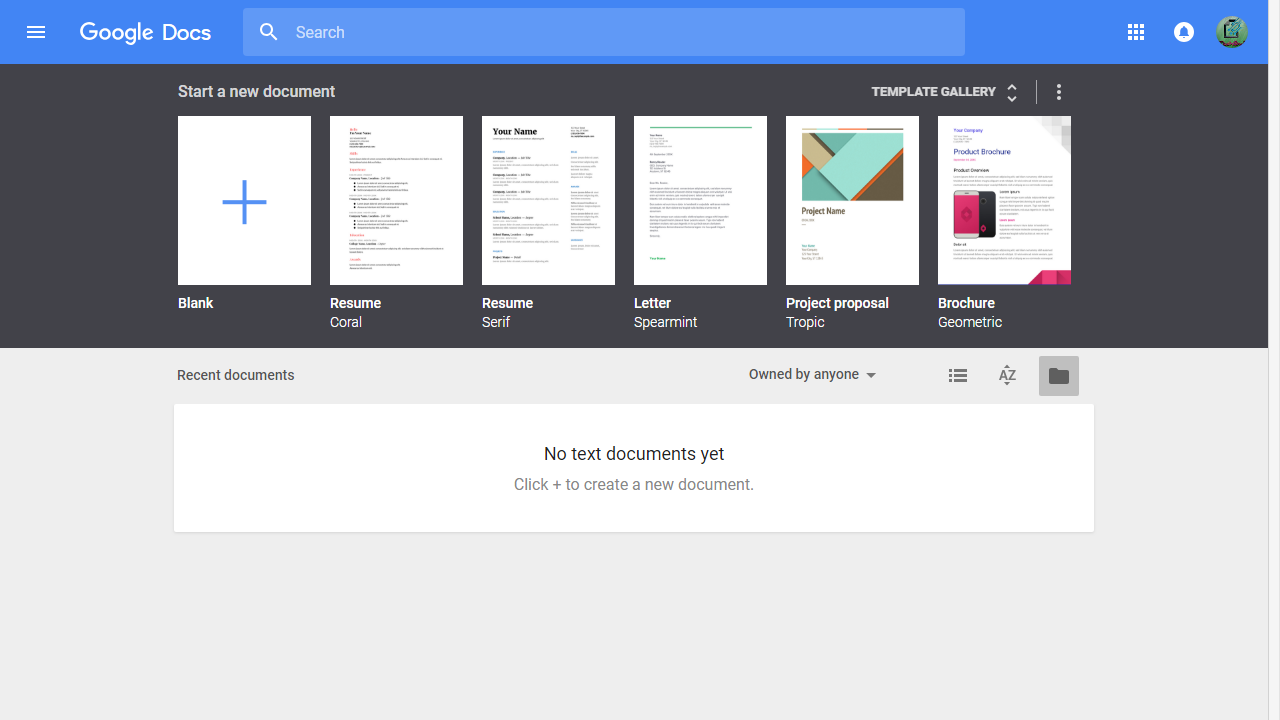Click the Tropic template label
Viewport: 1280px width, 720px height.
click(x=805, y=322)
